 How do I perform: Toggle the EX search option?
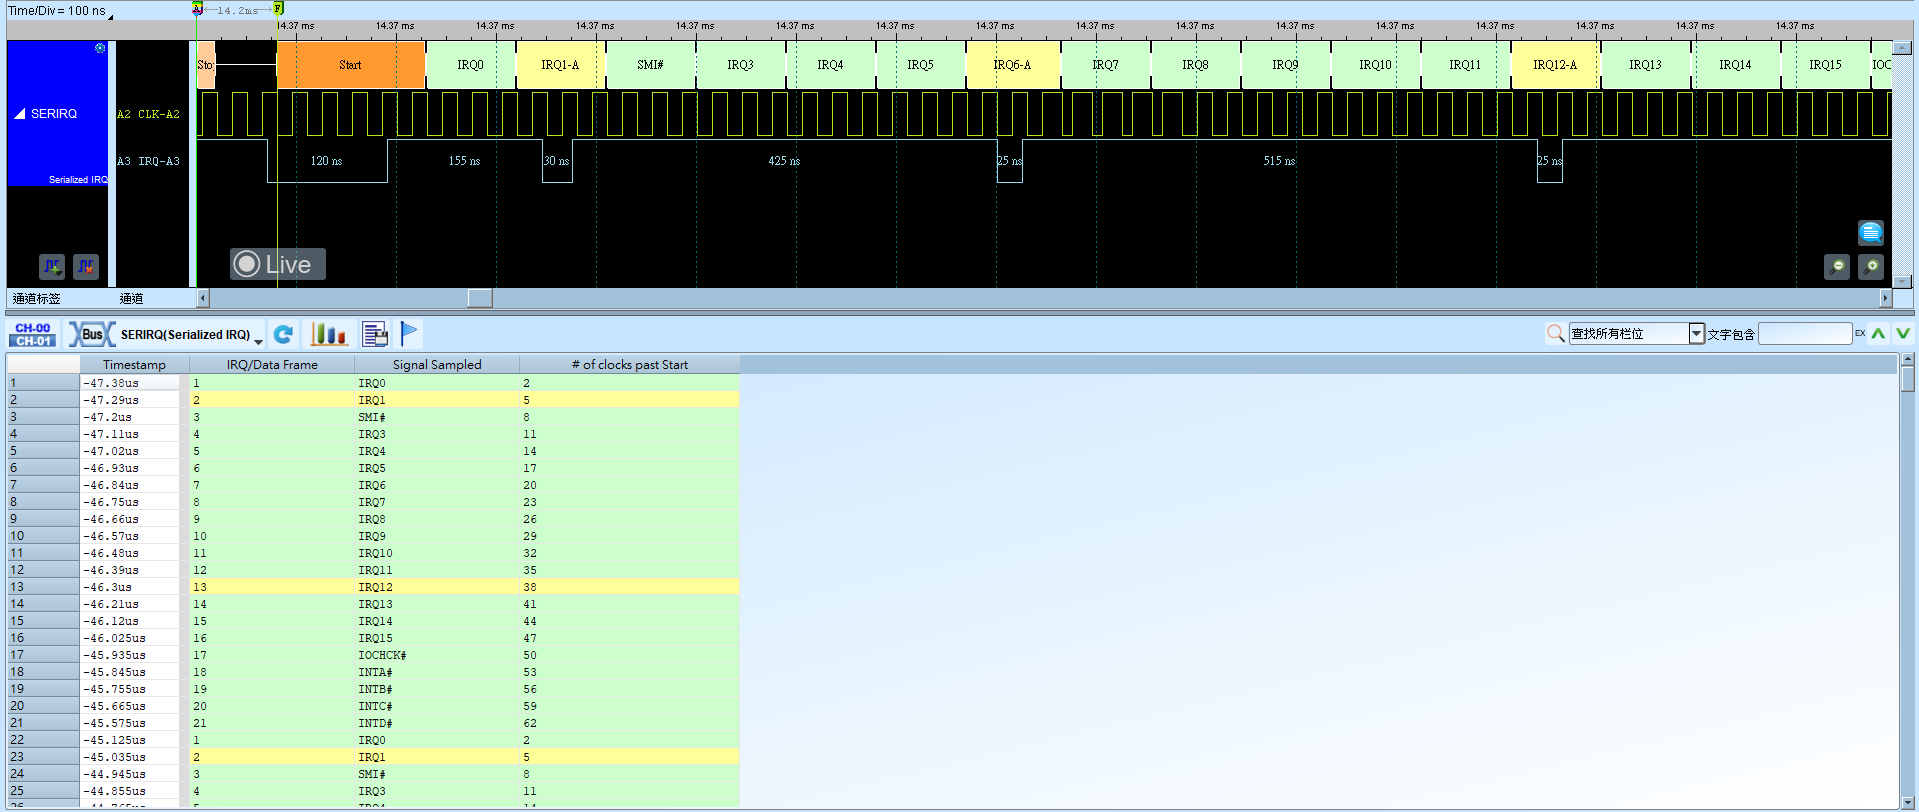[1860, 333]
